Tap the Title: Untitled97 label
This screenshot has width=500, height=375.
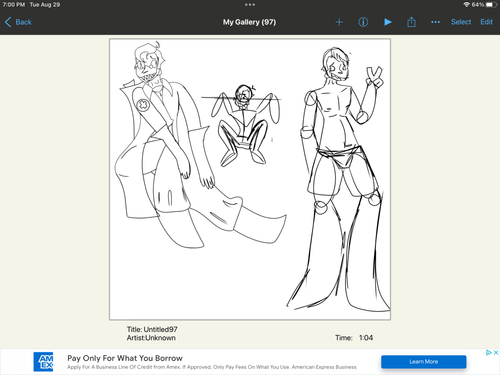tap(152, 329)
